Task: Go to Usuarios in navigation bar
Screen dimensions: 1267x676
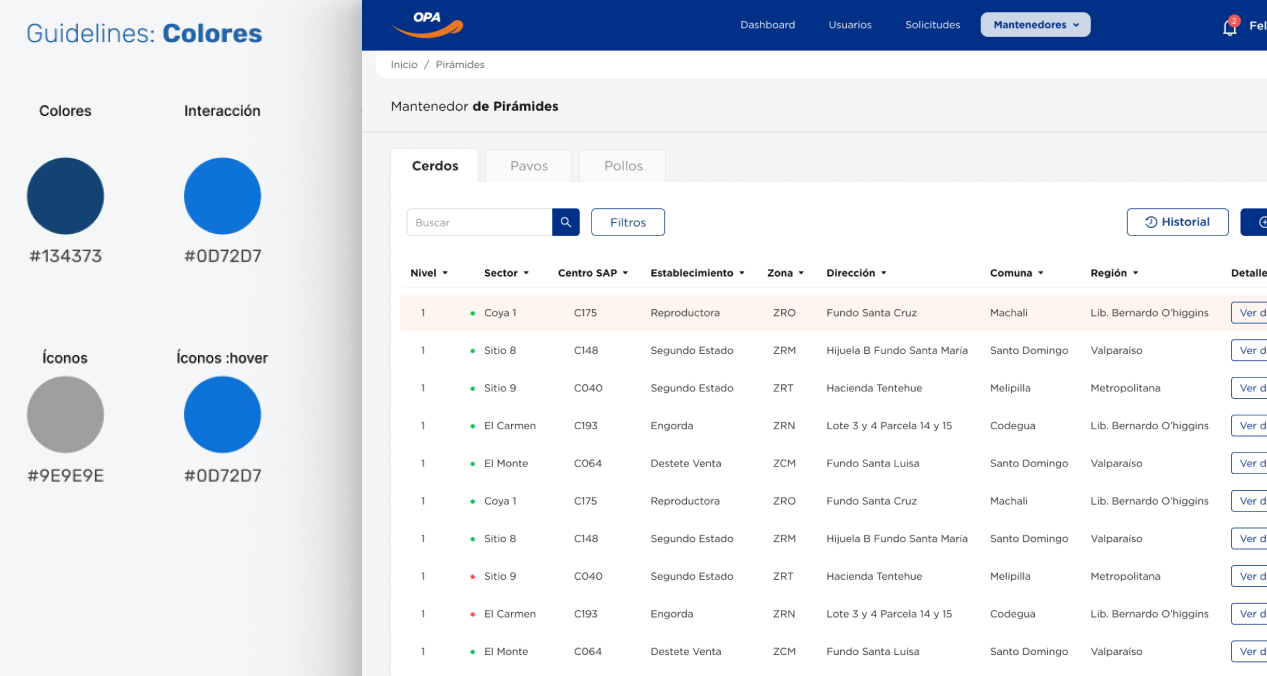Action: (x=850, y=25)
